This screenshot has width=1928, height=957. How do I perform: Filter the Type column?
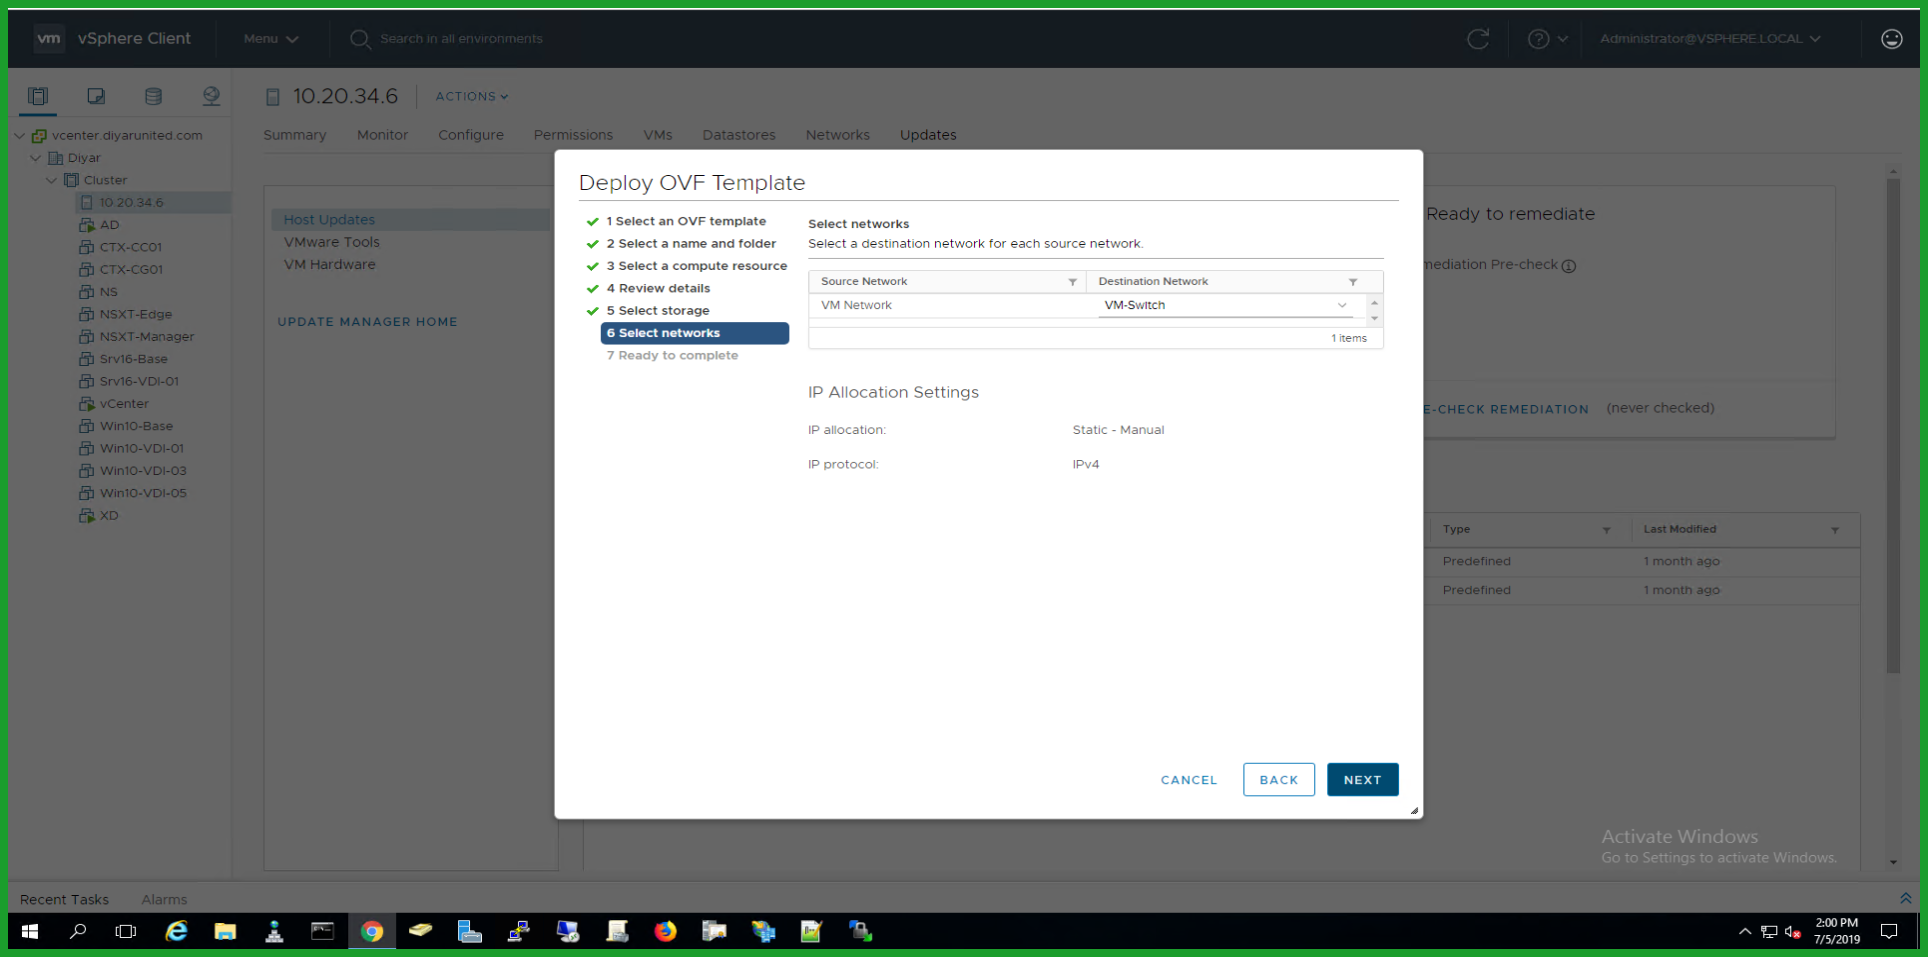click(x=1606, y=530)
